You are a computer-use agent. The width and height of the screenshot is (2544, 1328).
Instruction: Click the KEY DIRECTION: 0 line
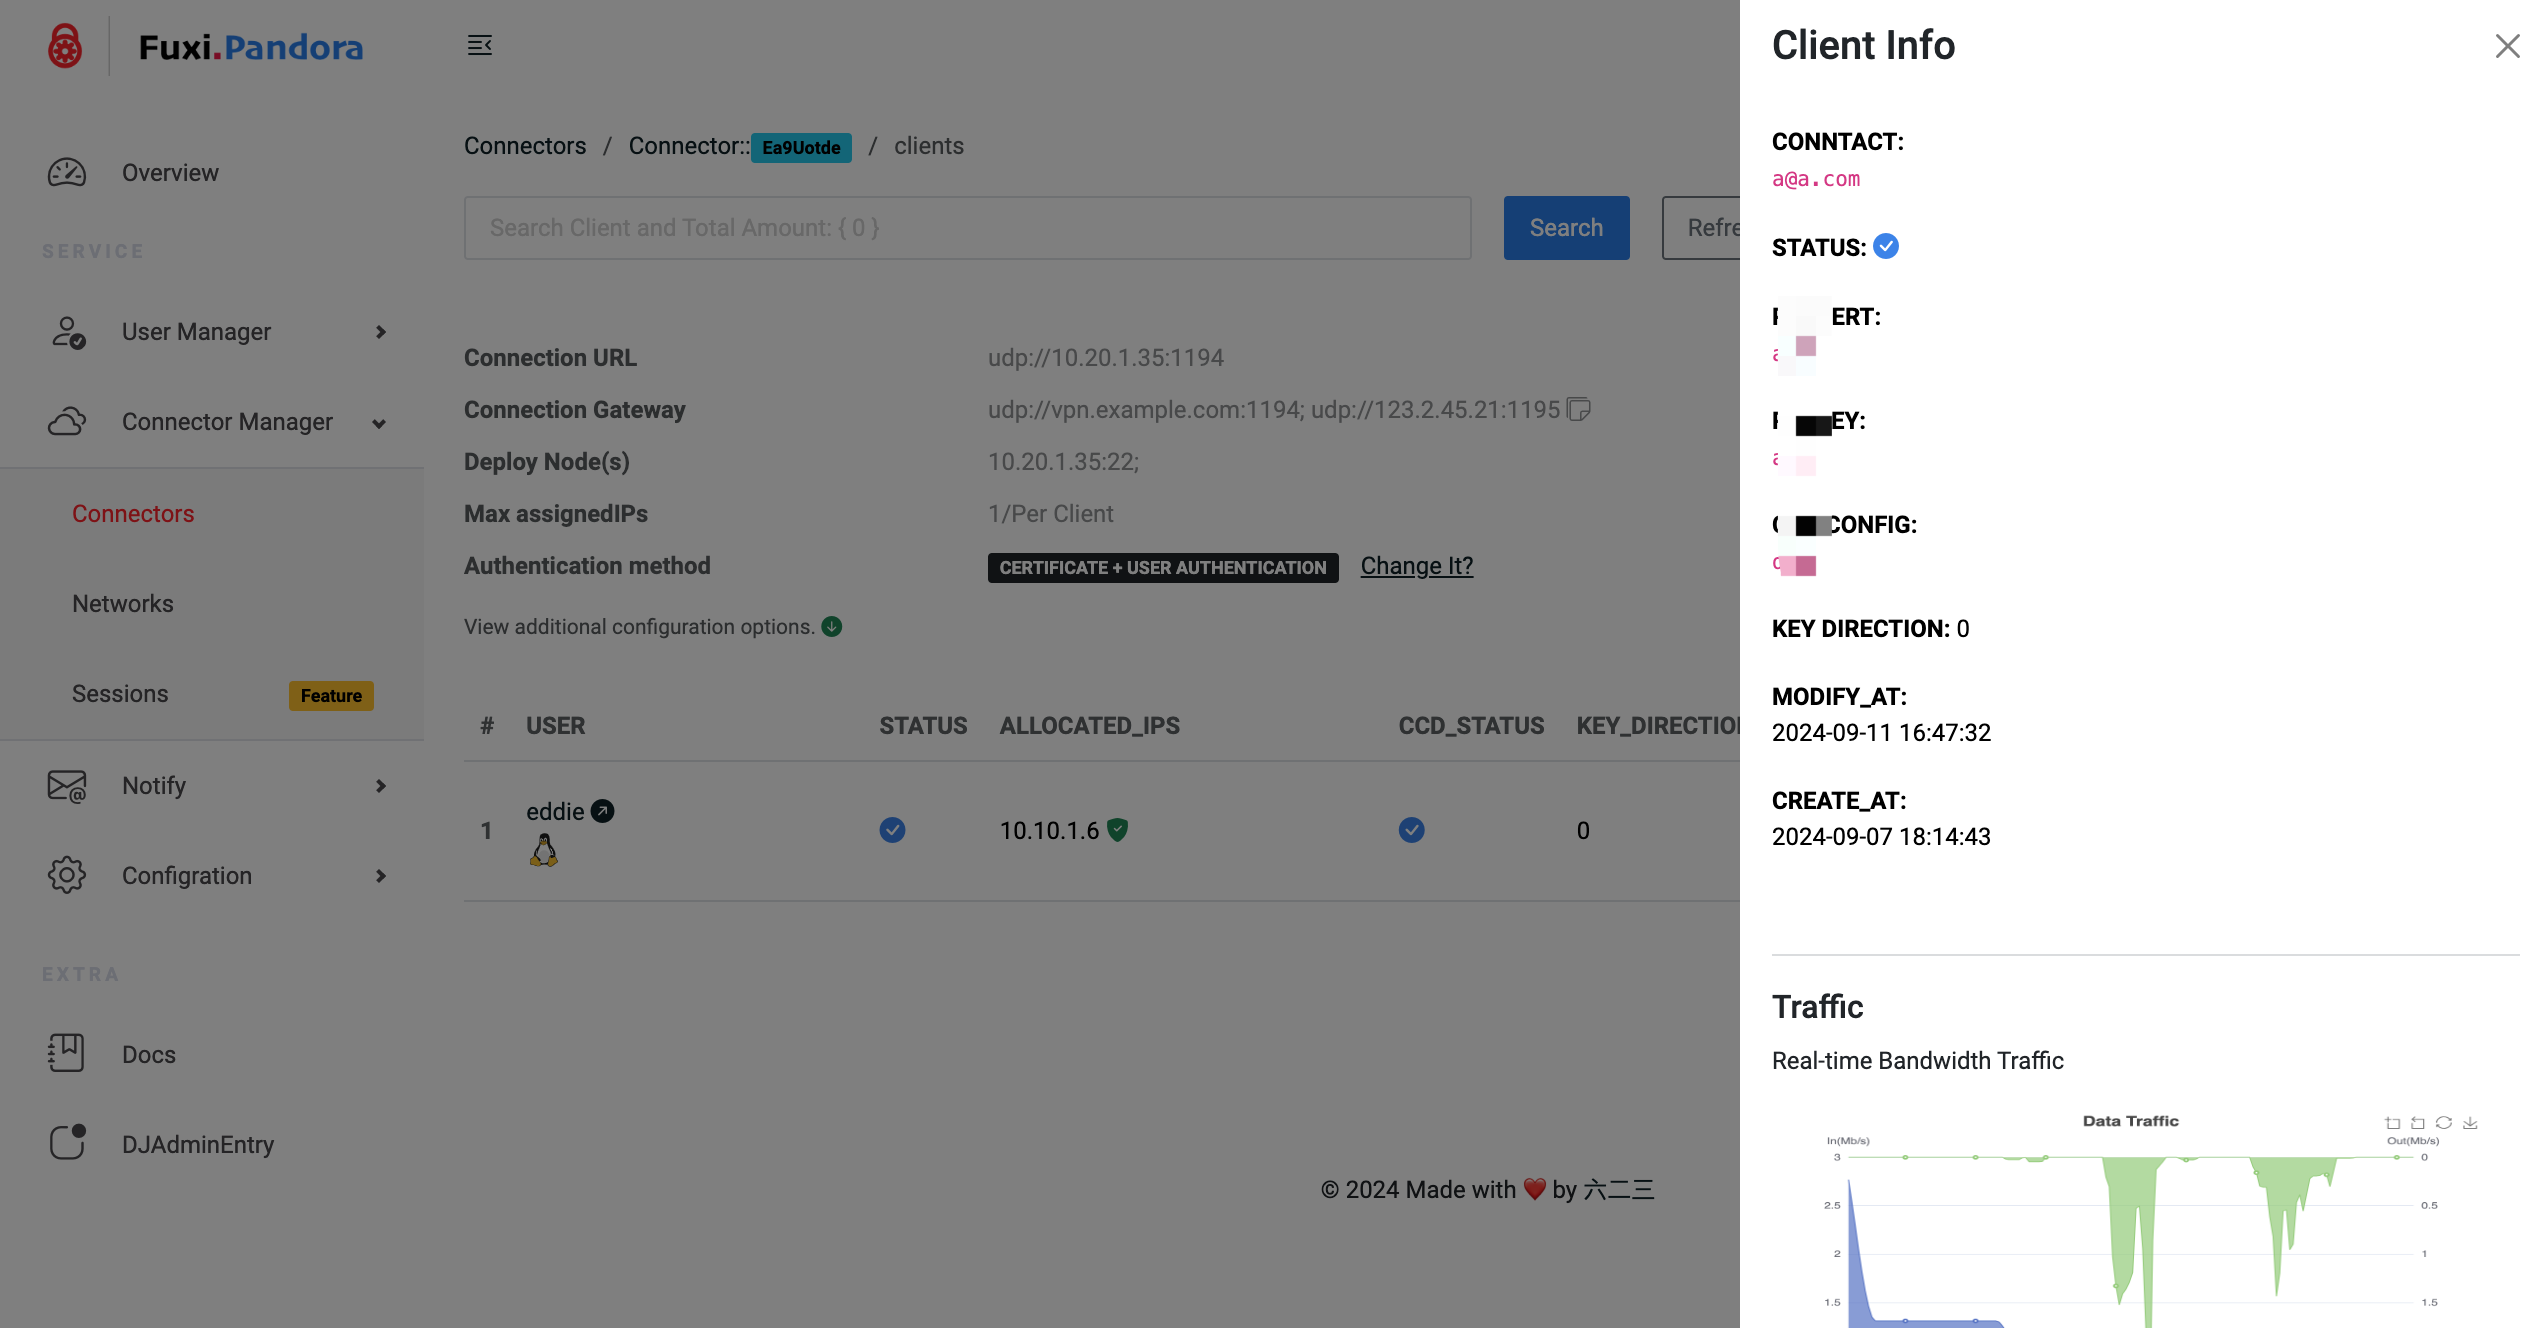pyautogui.click(x=1870, y=629)
